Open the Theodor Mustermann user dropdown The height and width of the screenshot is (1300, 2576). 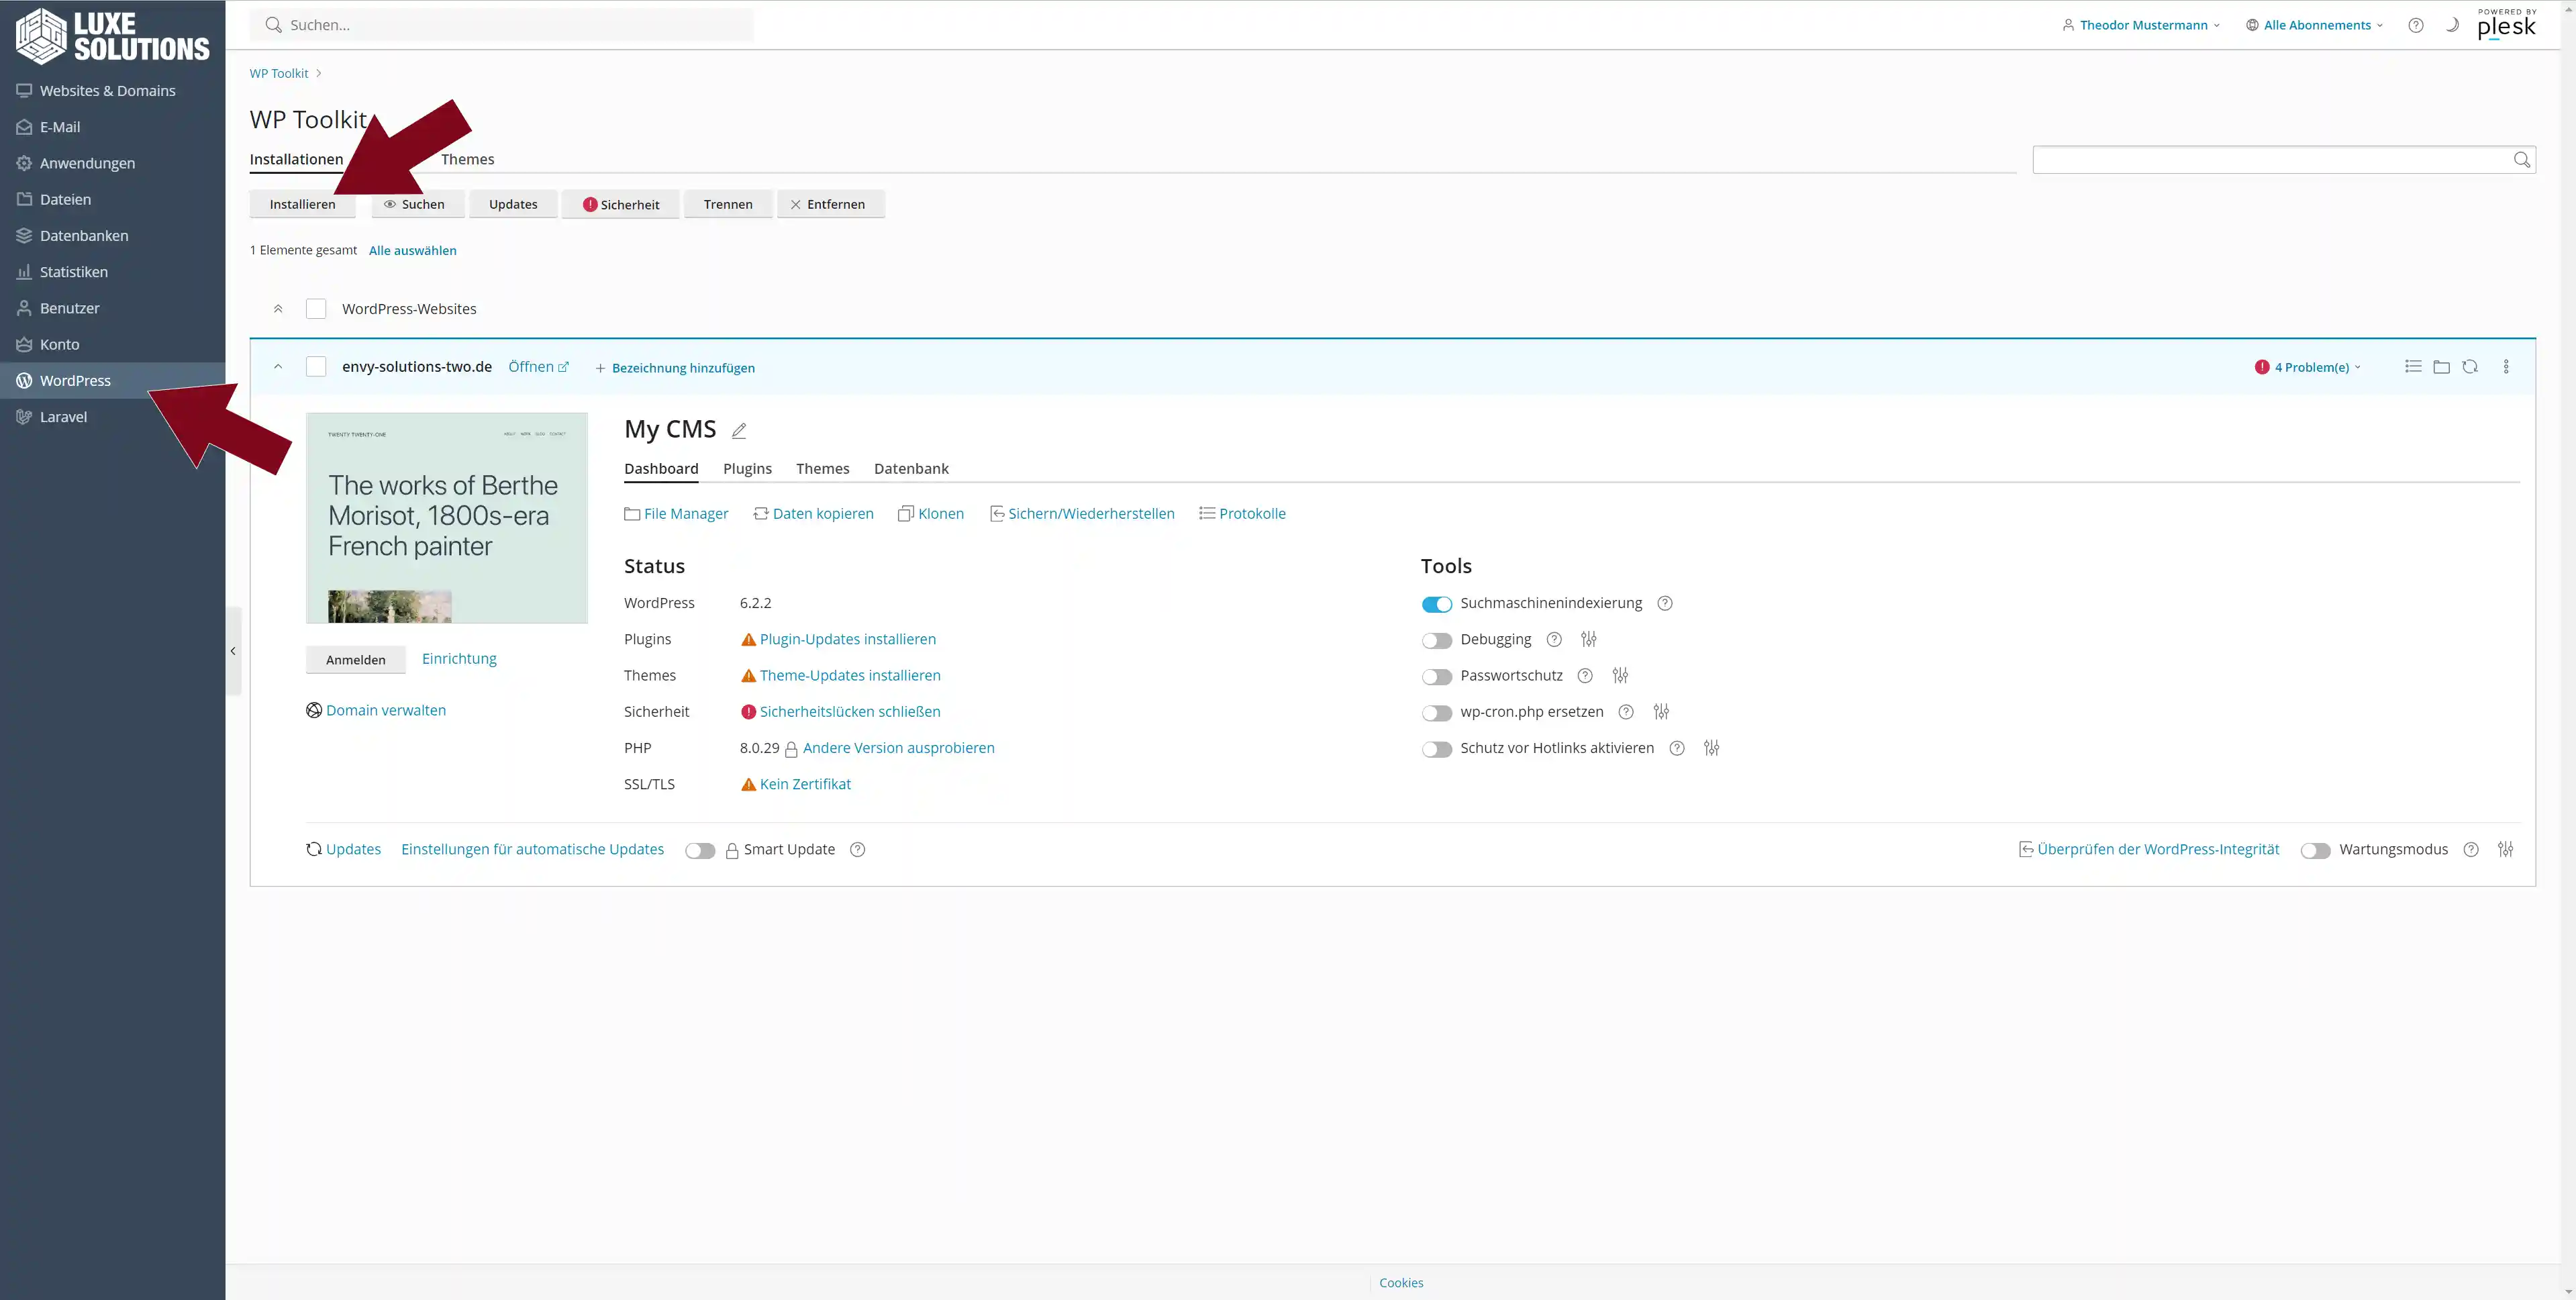pyautogui.click(x=2141, y=25)
